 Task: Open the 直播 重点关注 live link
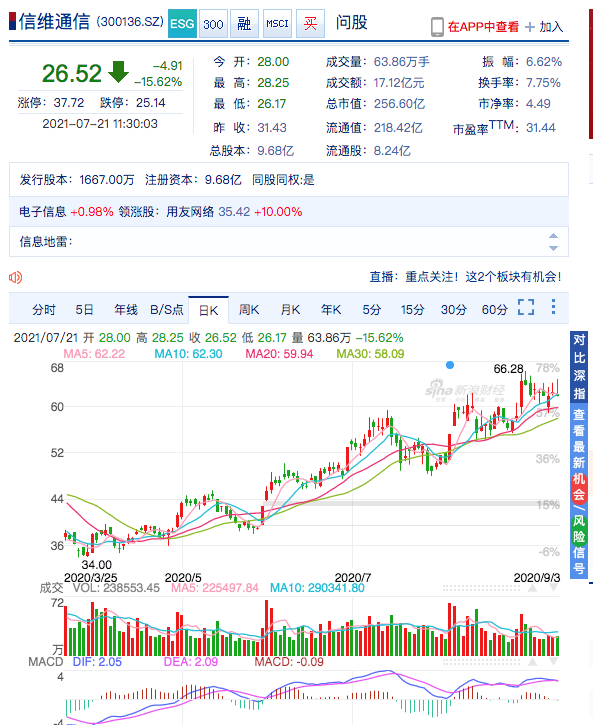coord(465,277)
